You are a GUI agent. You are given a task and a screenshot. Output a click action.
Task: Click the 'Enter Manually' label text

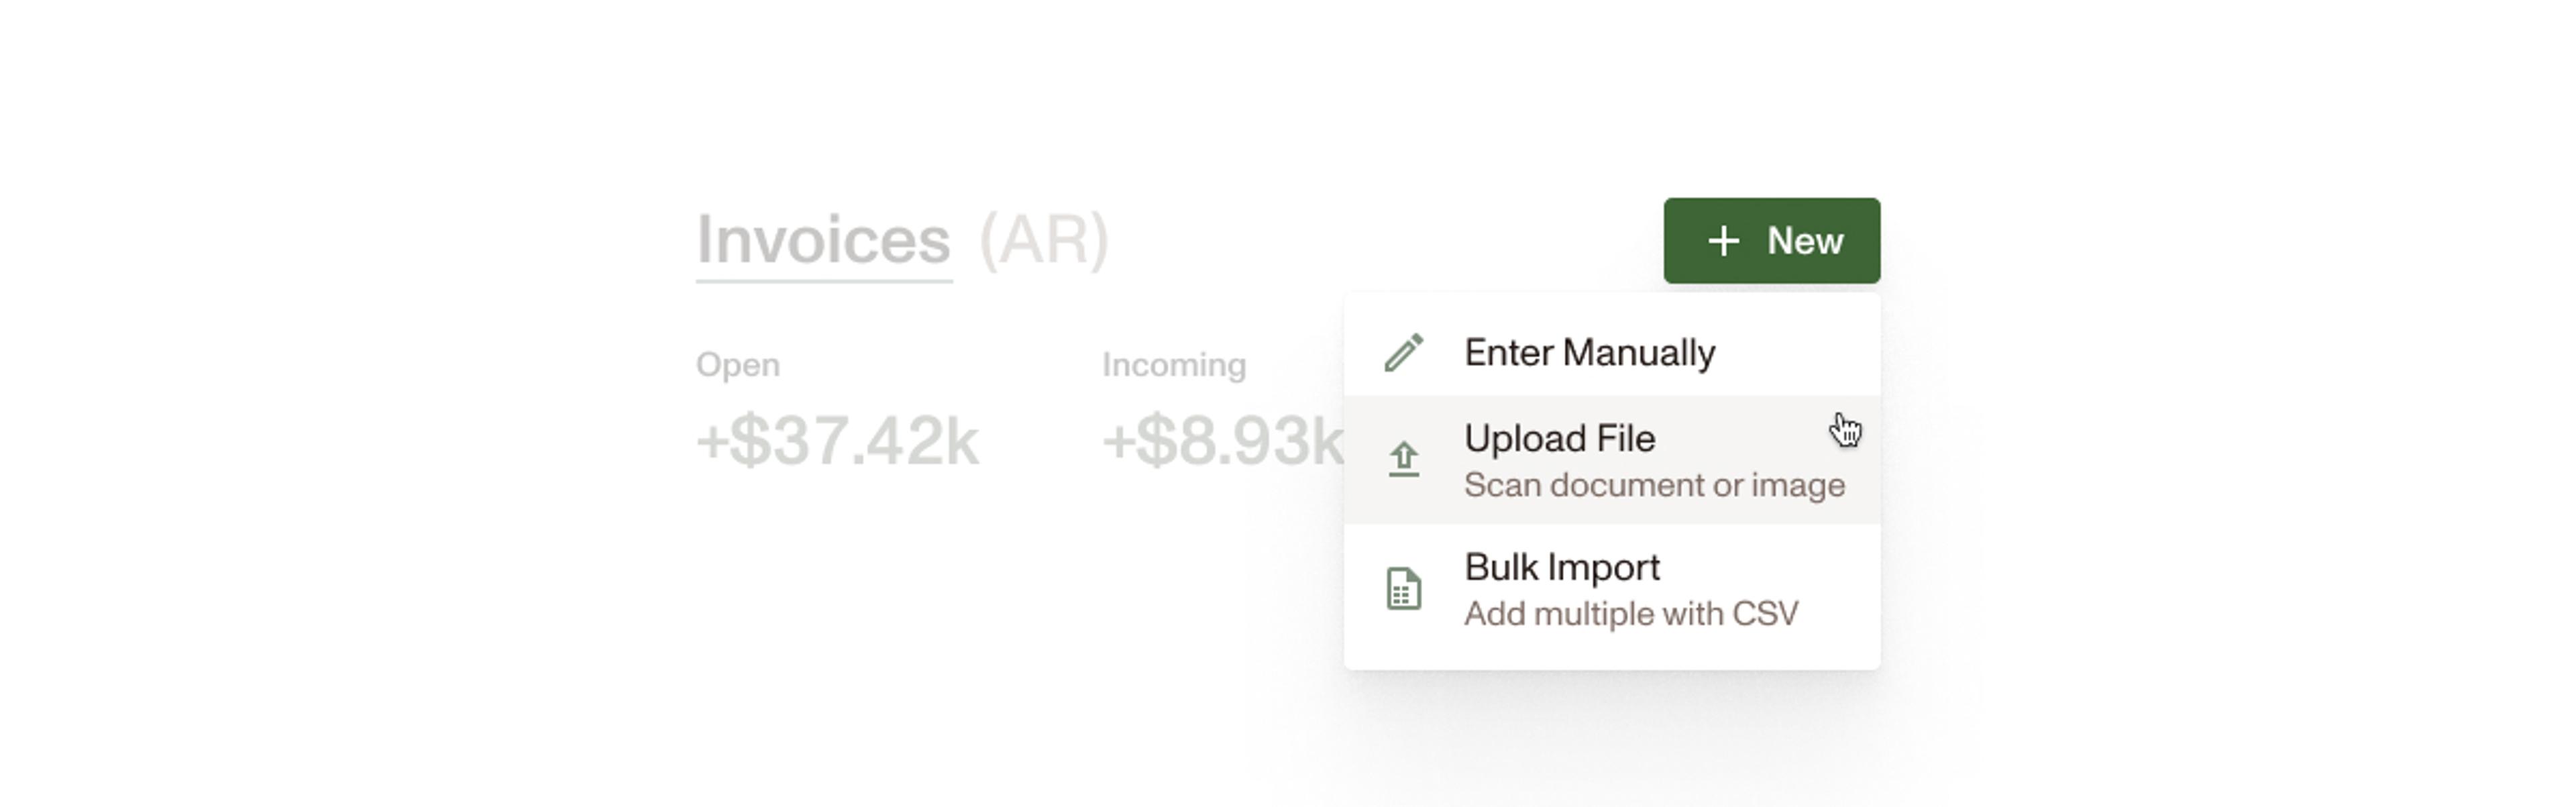click(x=1589, y=352)
